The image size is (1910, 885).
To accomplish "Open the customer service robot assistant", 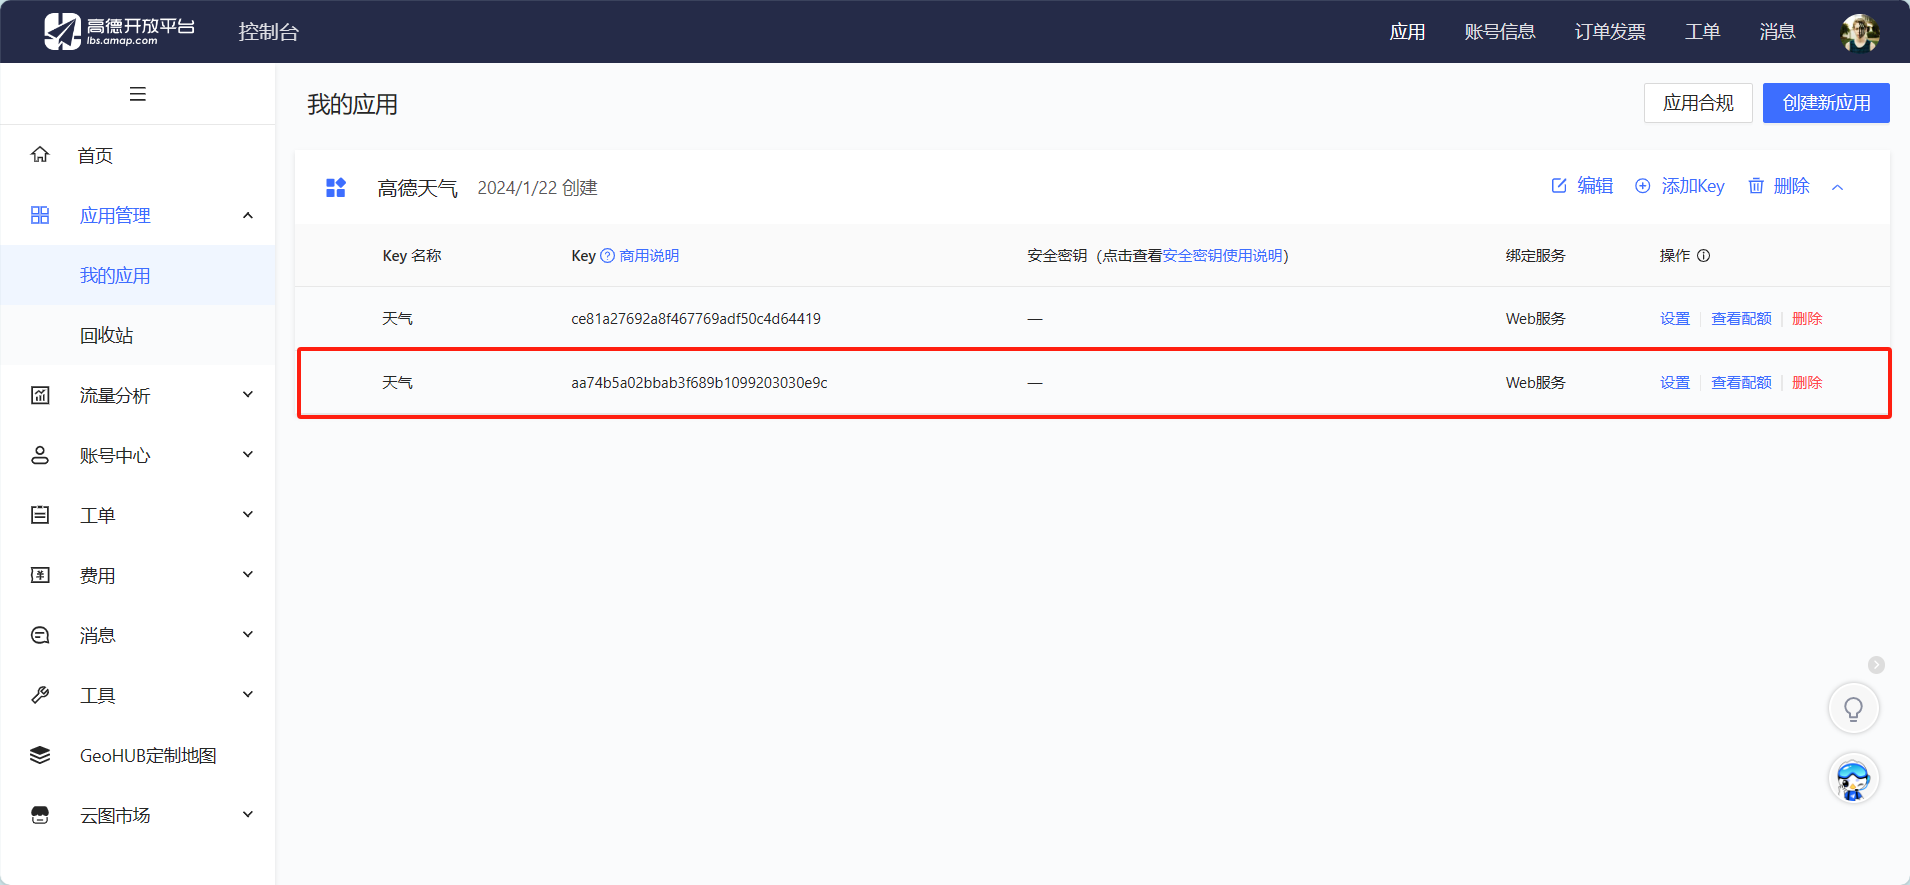I will pos(1854,779).
